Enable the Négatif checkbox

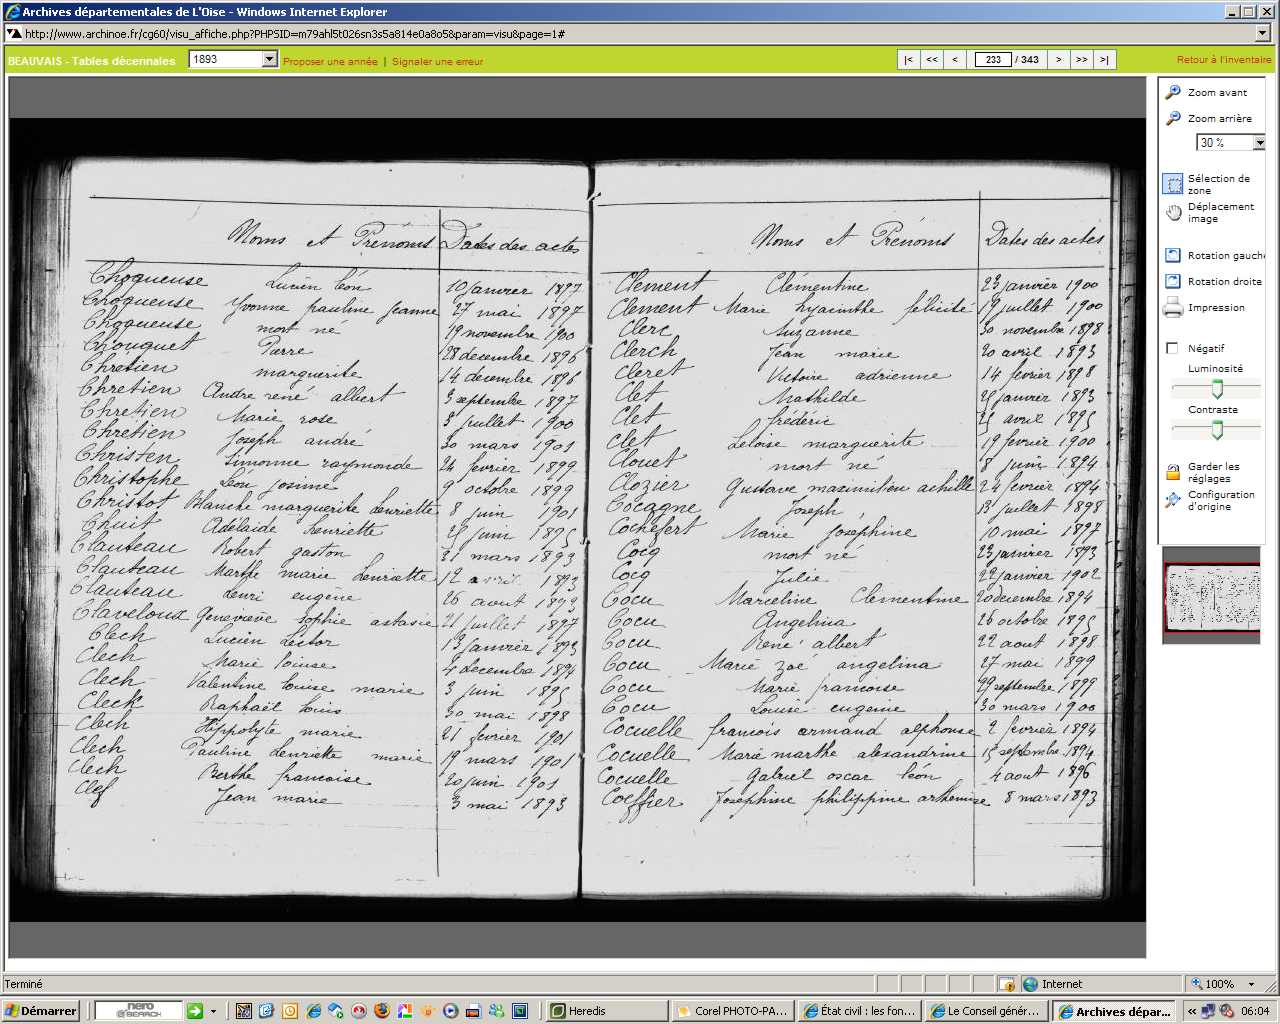click(x=1172, y=349)
